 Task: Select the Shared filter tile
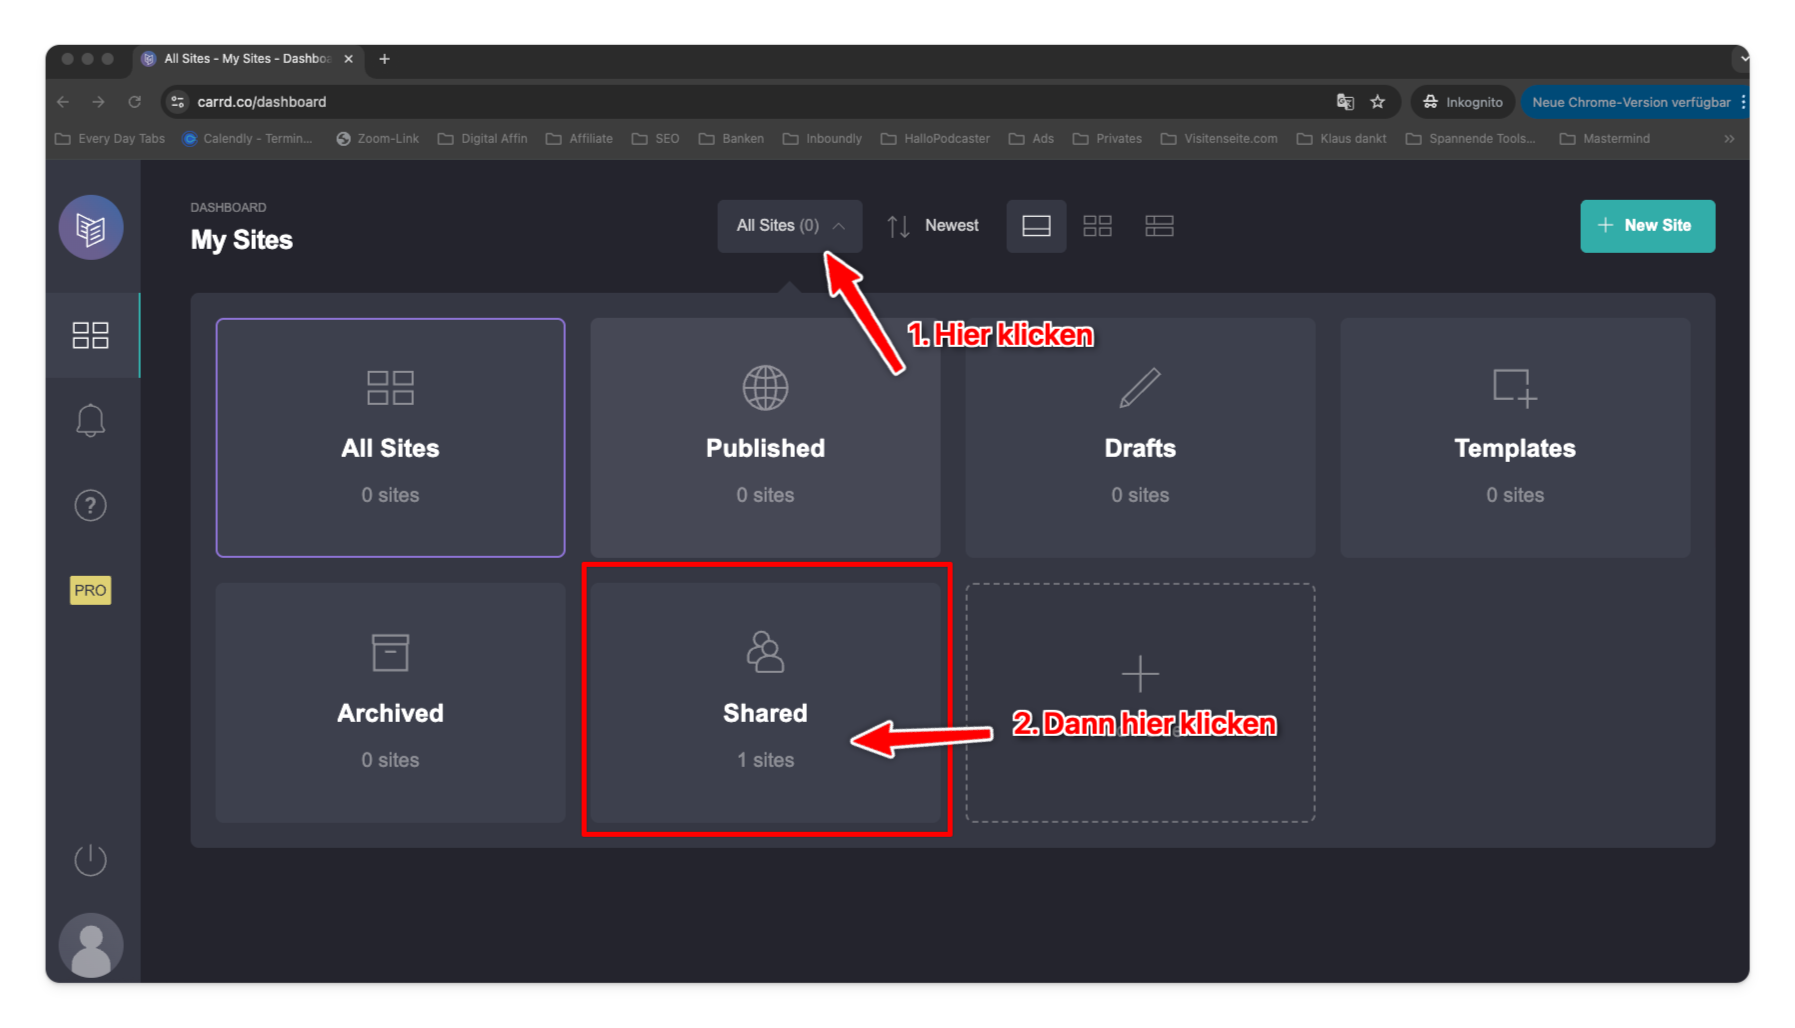[765, 702]
